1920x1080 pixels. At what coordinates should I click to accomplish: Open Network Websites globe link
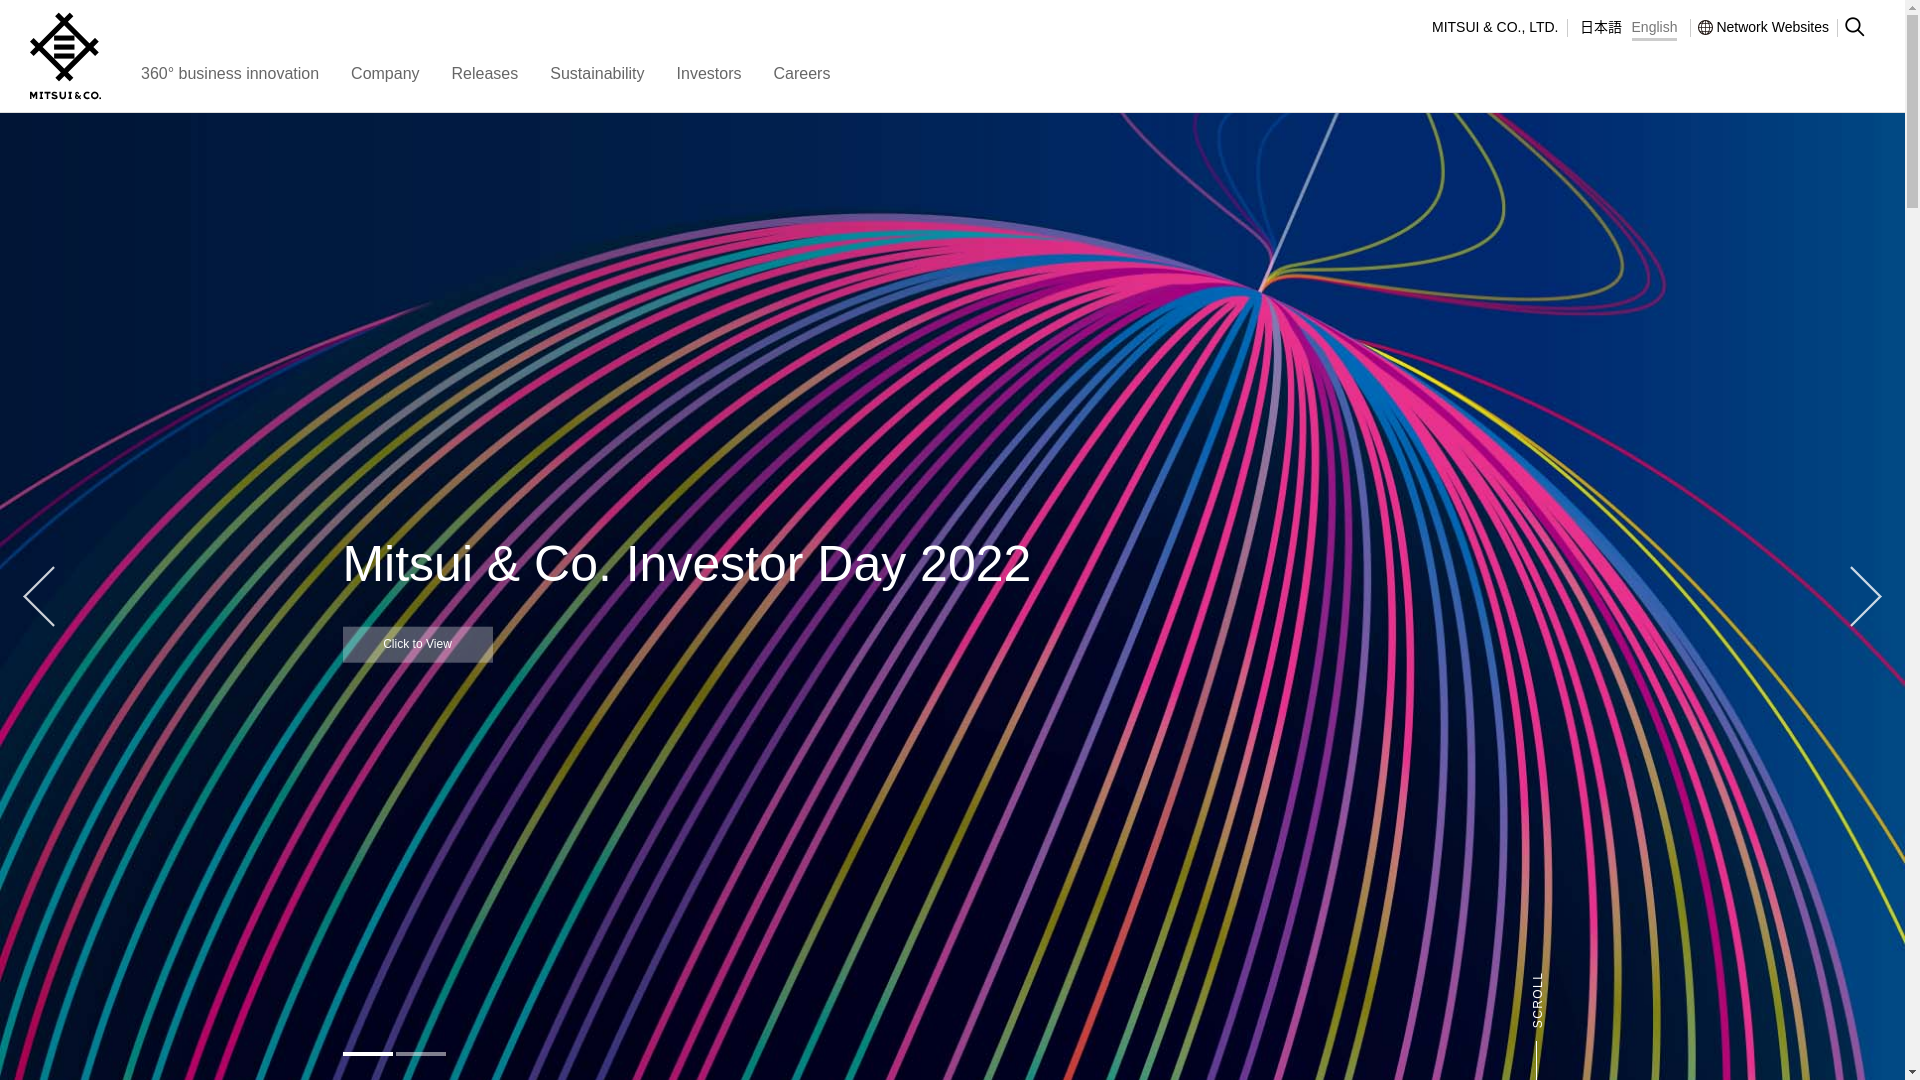(x=1763, y=27)
